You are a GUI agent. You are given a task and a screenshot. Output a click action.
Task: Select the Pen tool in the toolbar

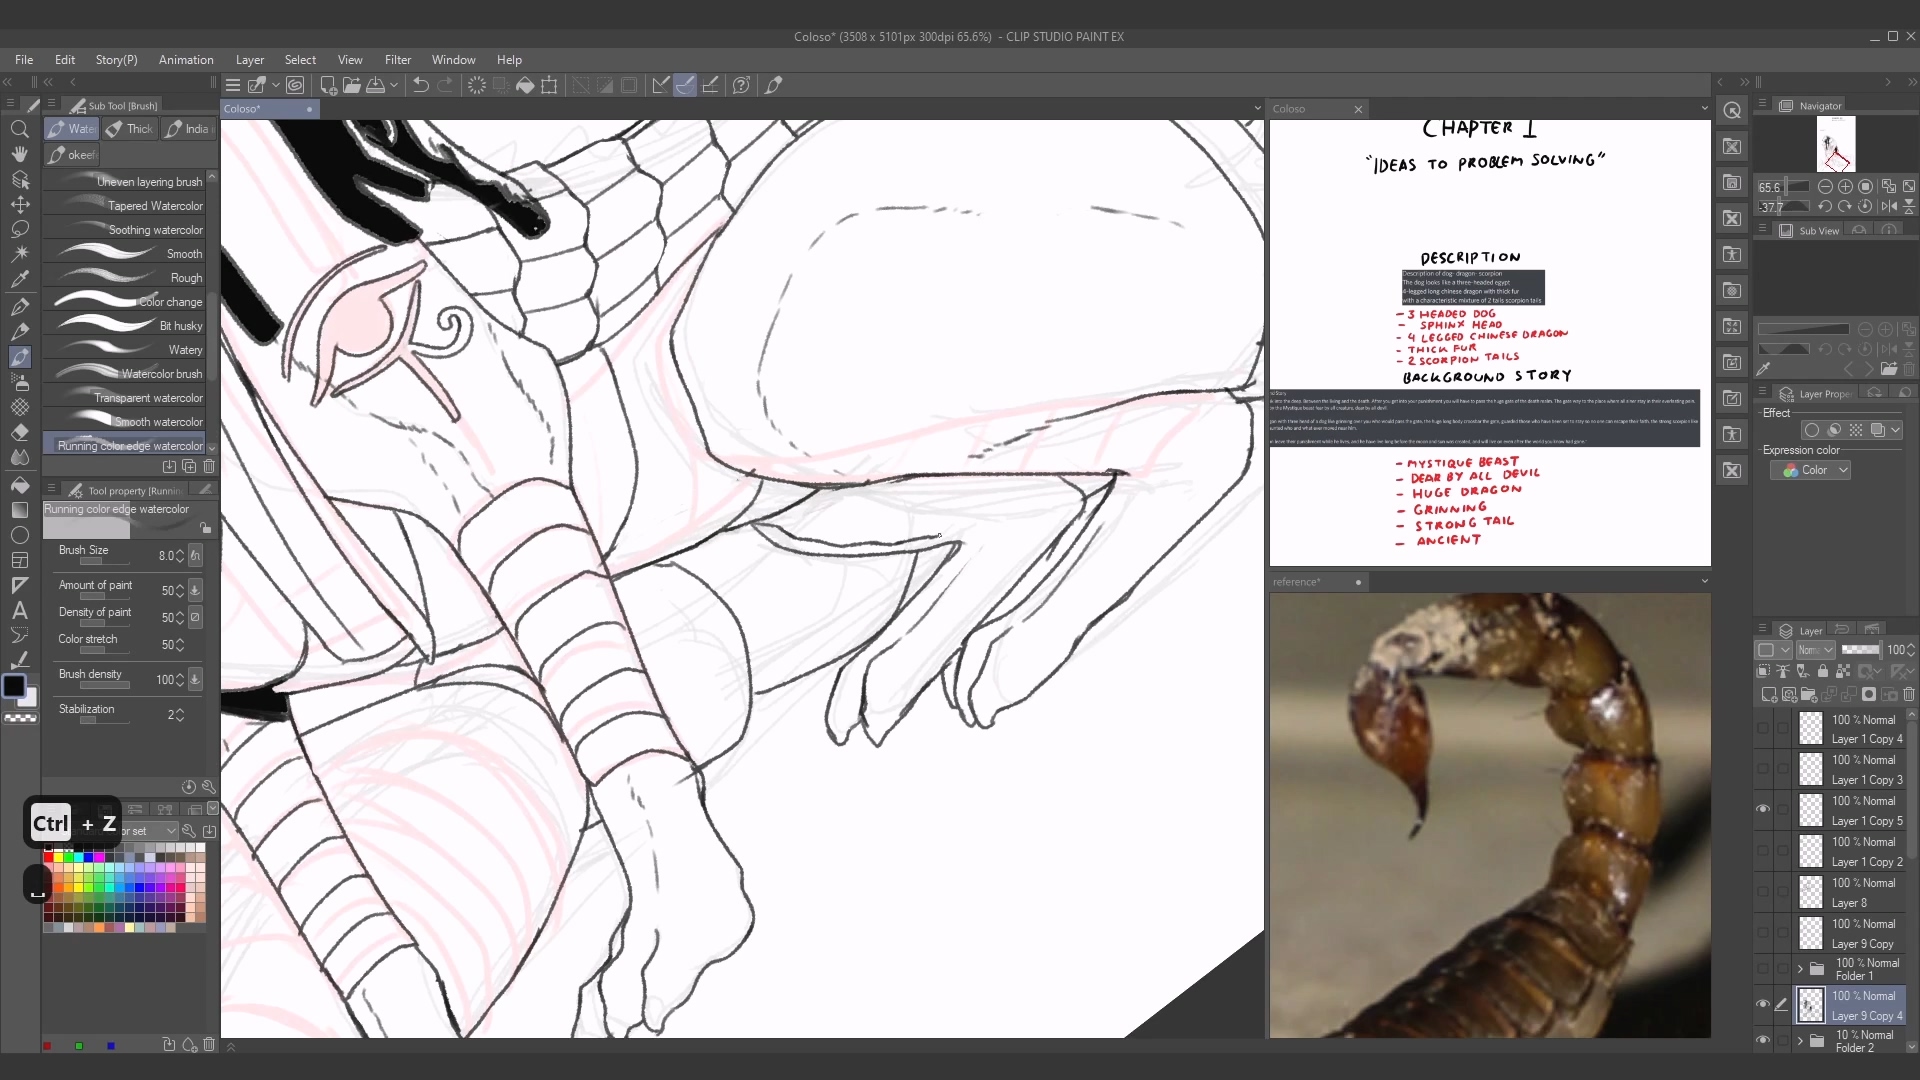pyautogui.click(x=19, y=306)
